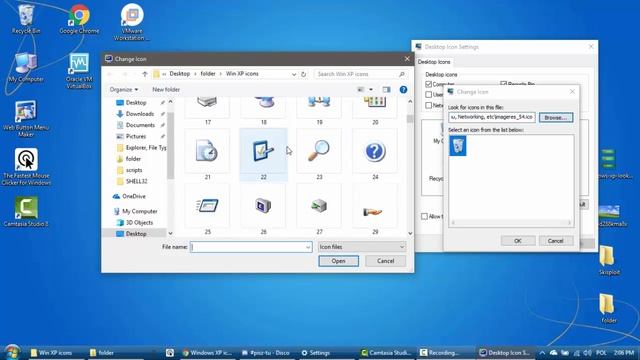Open 3D Objects in navigation pane
The height and width of the screenshot is (360, 640).
pyautogui.click(x=139, y=222)
